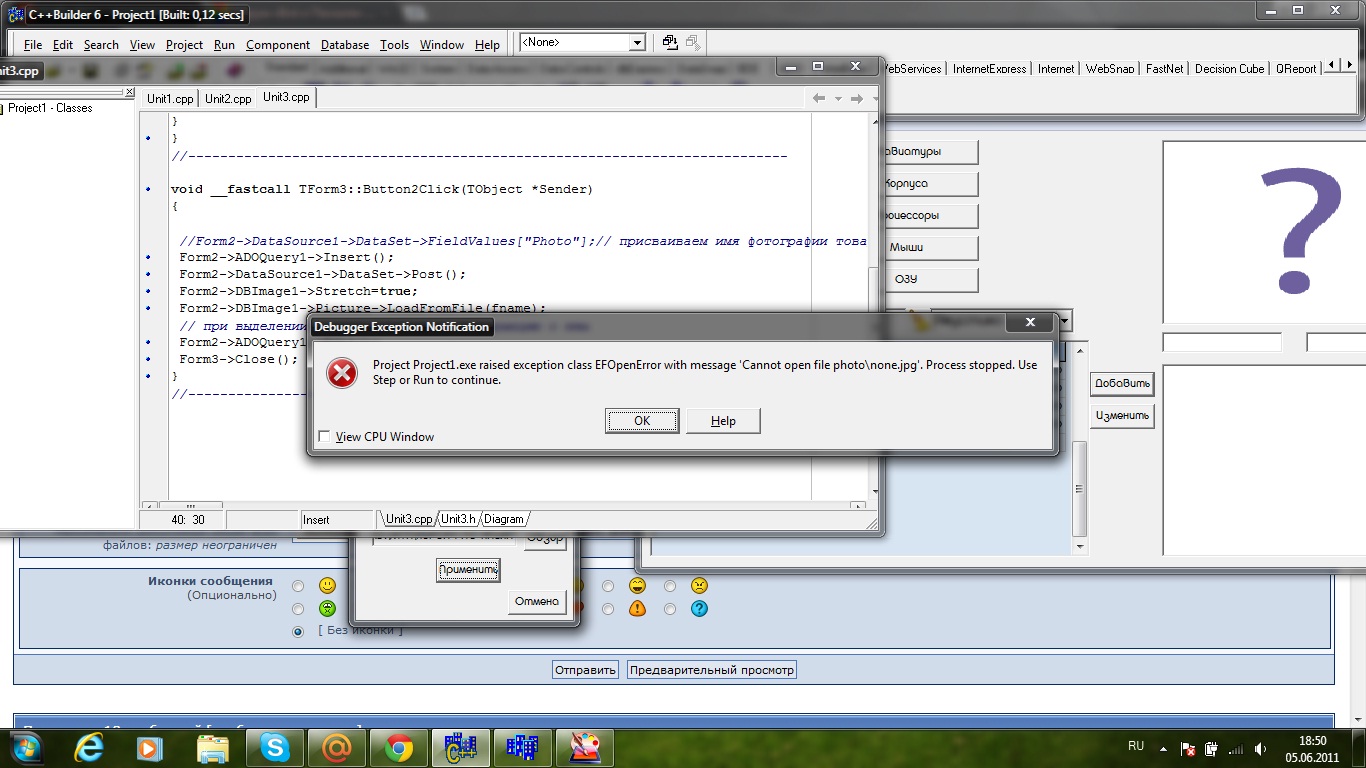Expand the desktop layout <None> combo box
The width and height of the screenshot is (1366, 768).
coord(636,43)
